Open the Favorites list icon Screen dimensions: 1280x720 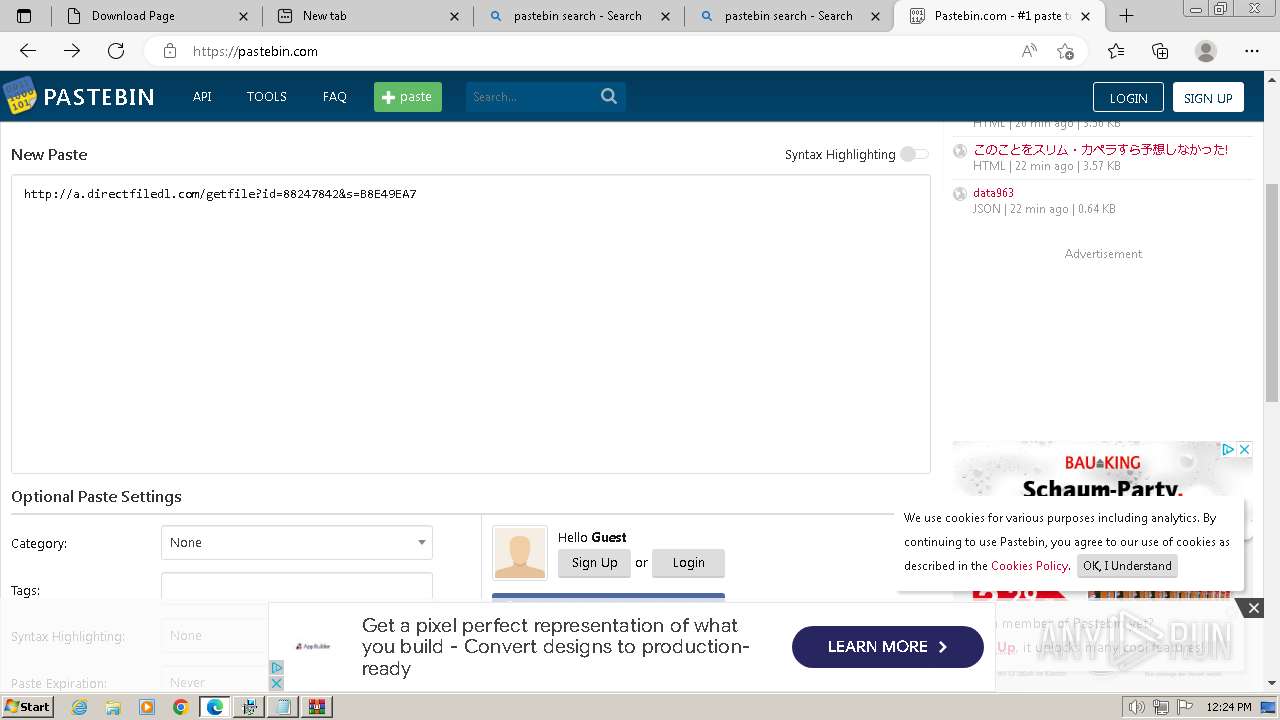click(x=1116, y=51)
